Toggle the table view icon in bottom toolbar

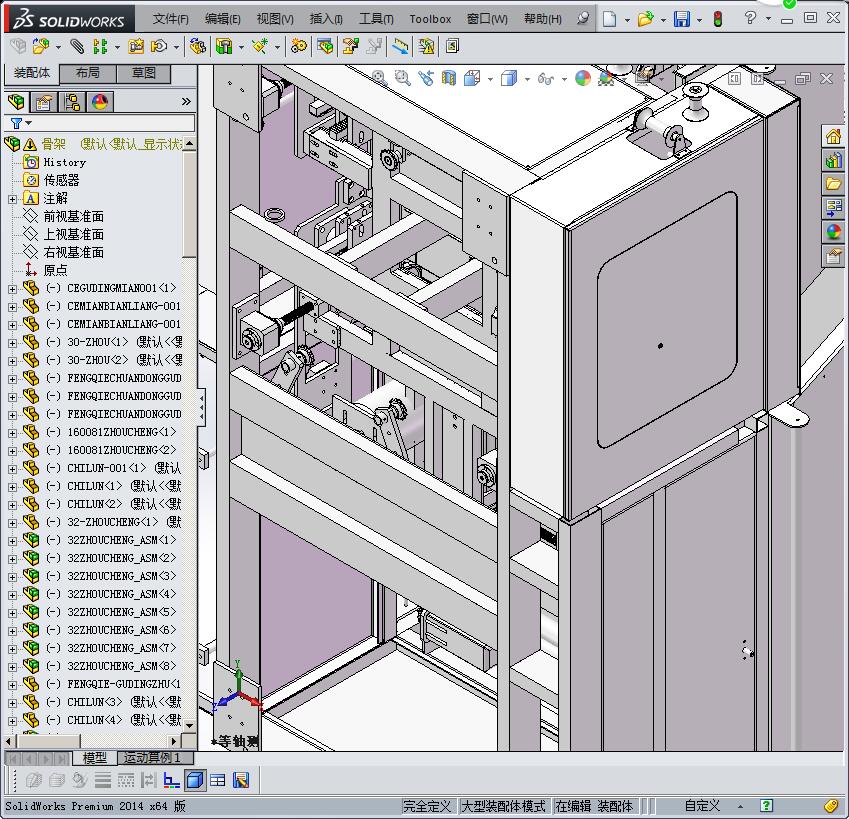(218, 780)
